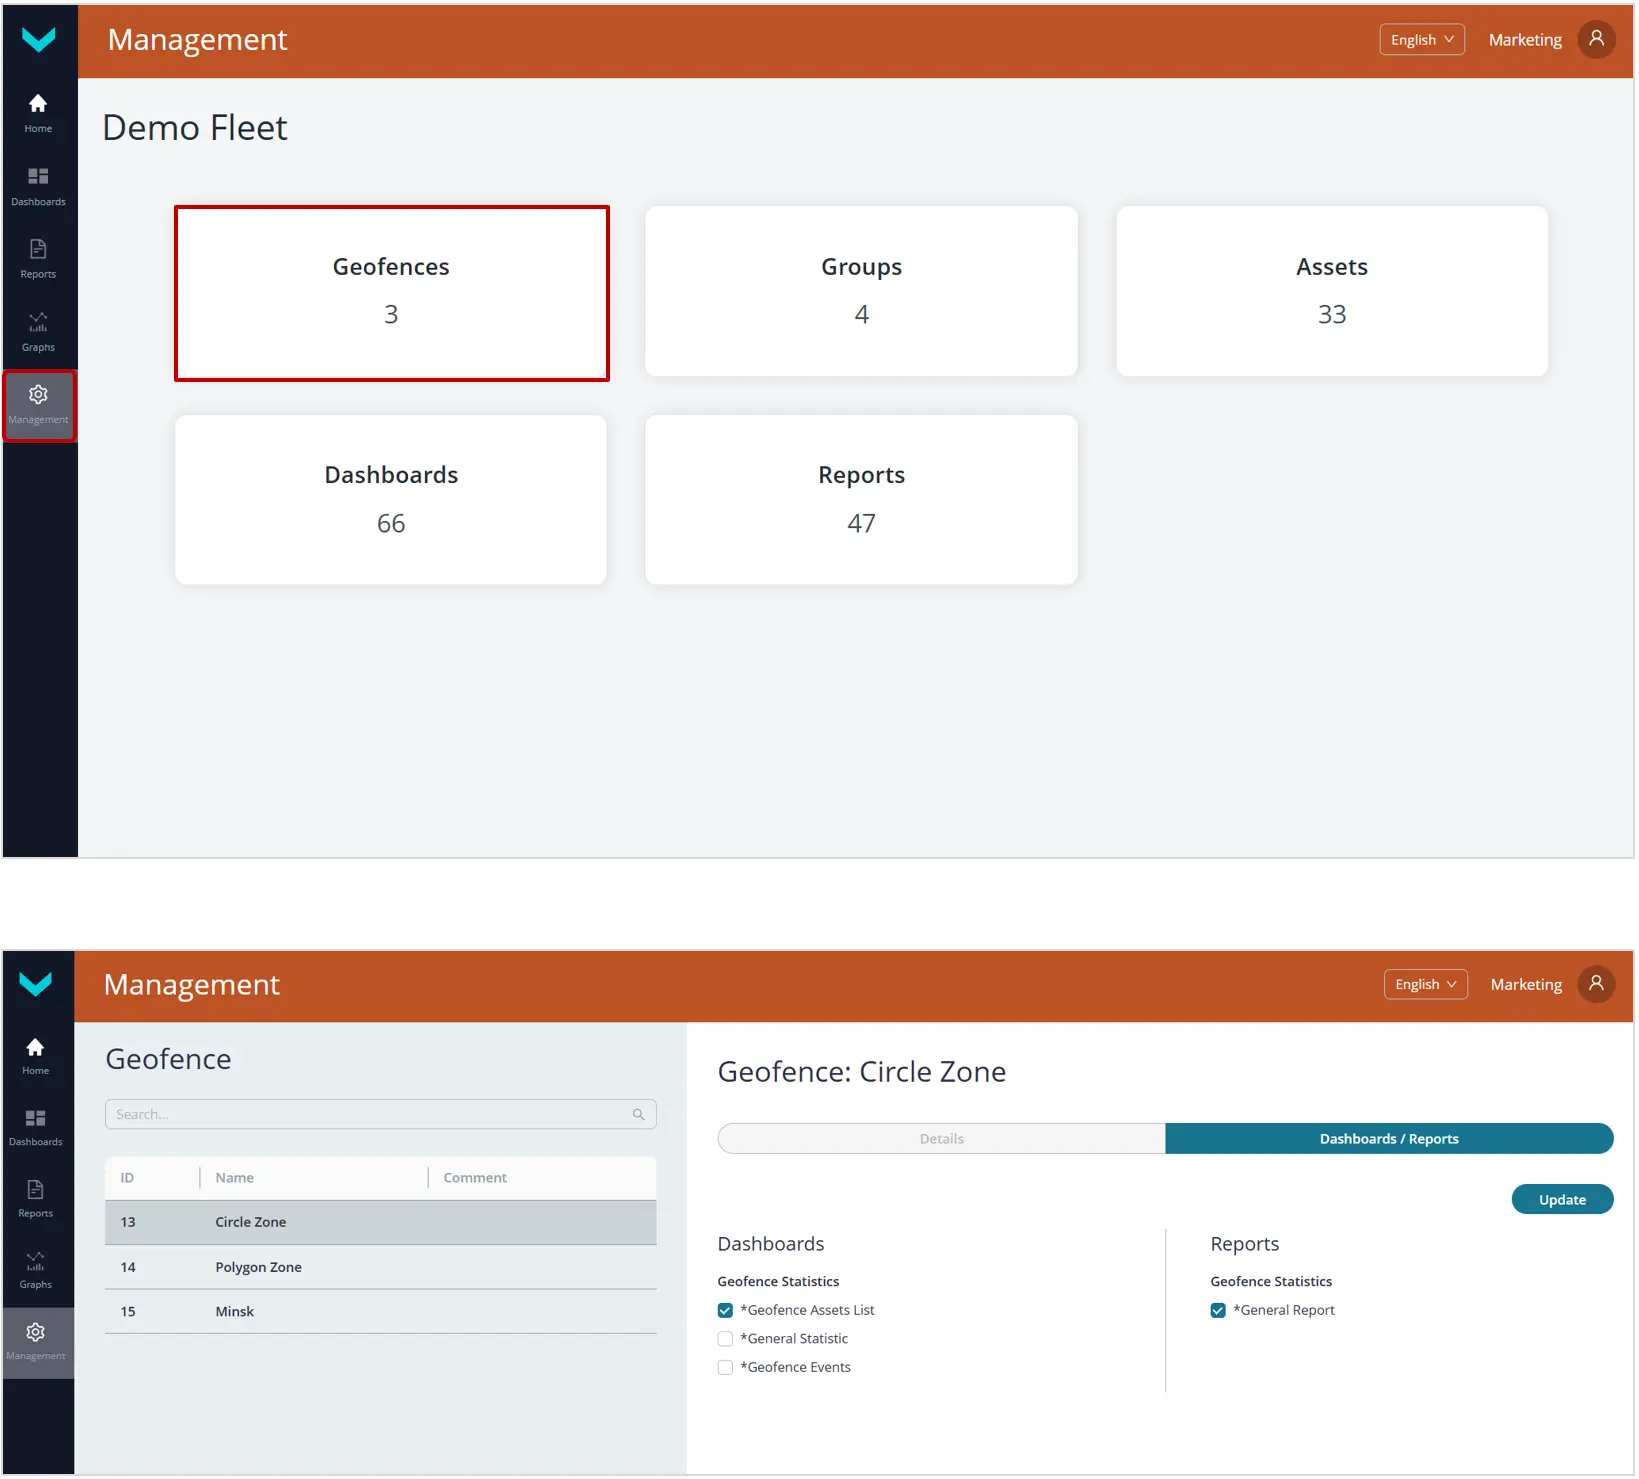Image resolution: width=1639 pixels, height=1479 pixels.
Task: Open the Graphs icon in the Geofence page sidebar
Action: pyautogui.click(x=35, y=1262)
